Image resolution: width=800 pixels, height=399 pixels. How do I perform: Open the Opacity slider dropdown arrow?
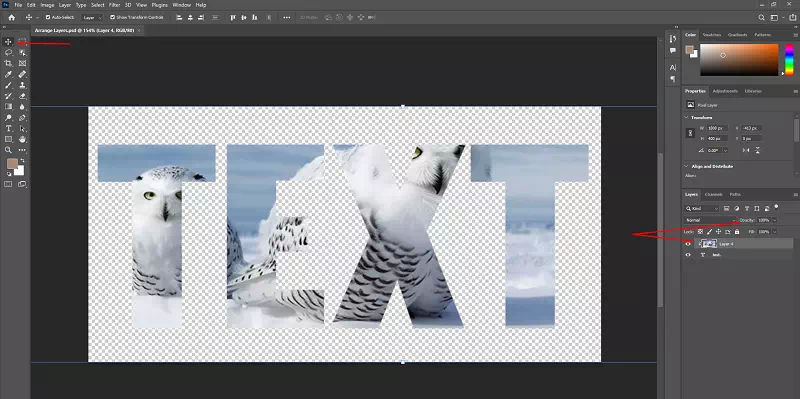pyautogui.click(x=774, y=220)
